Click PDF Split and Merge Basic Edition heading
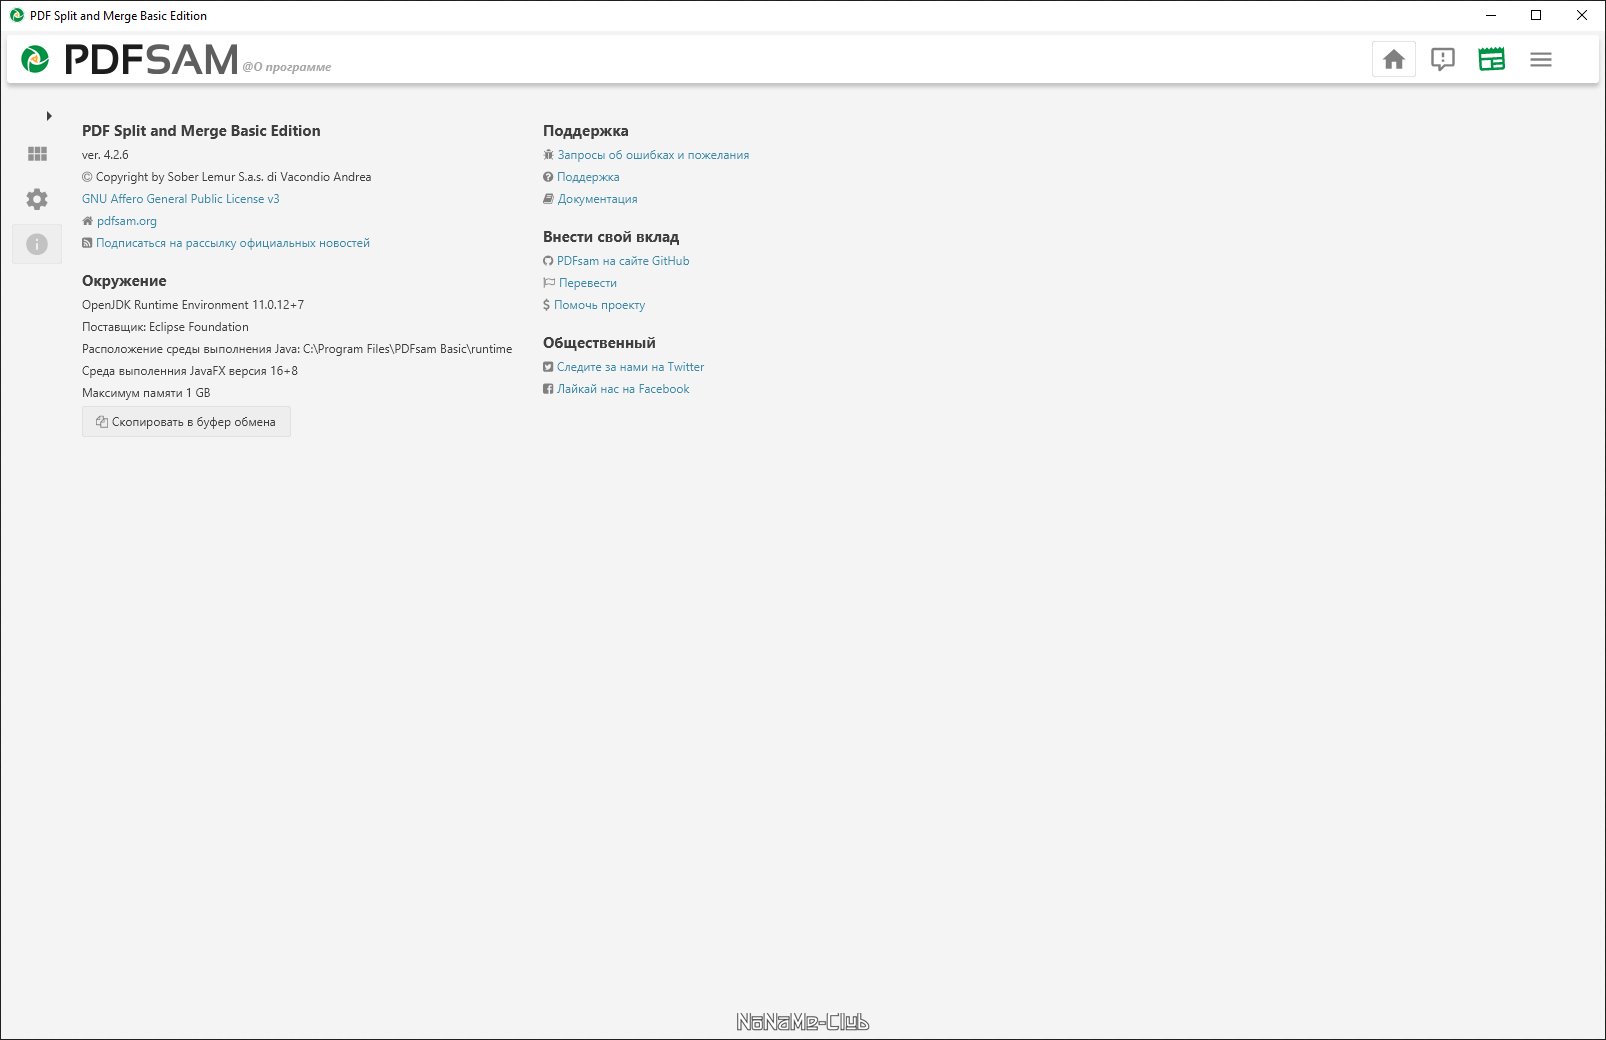Image resolution: width=1606 pixels, height=1040 pixels. [x=201, y=131]
